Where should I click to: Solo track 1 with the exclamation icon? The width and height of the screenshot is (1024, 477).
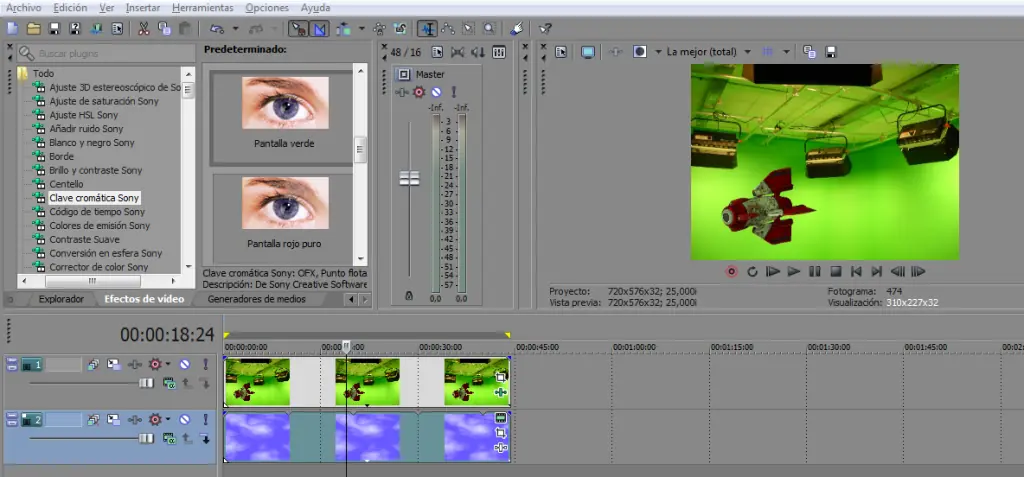click(x=205, y=365)
